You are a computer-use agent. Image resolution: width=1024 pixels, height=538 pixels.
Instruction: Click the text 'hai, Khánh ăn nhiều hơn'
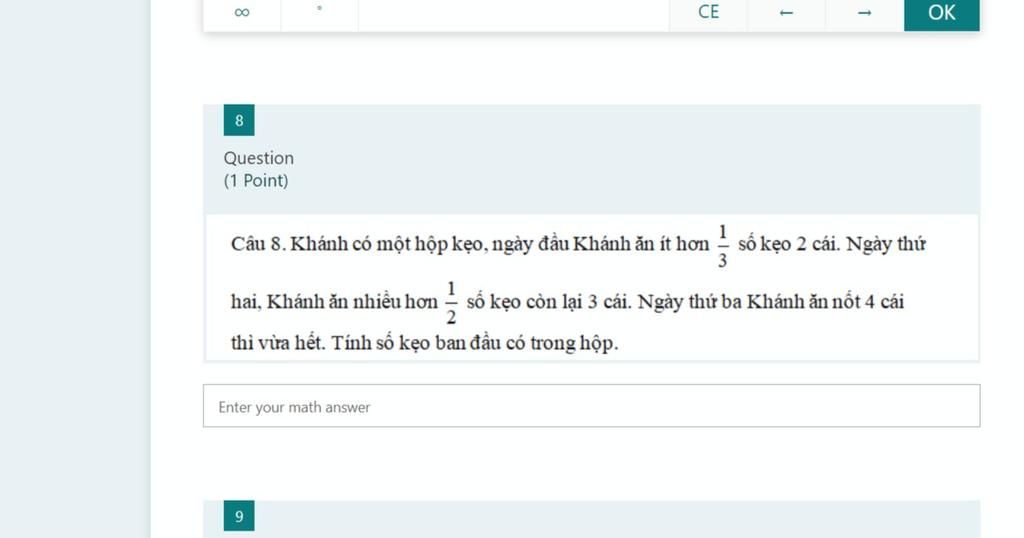pyautogui.click(x=334, y=302)
